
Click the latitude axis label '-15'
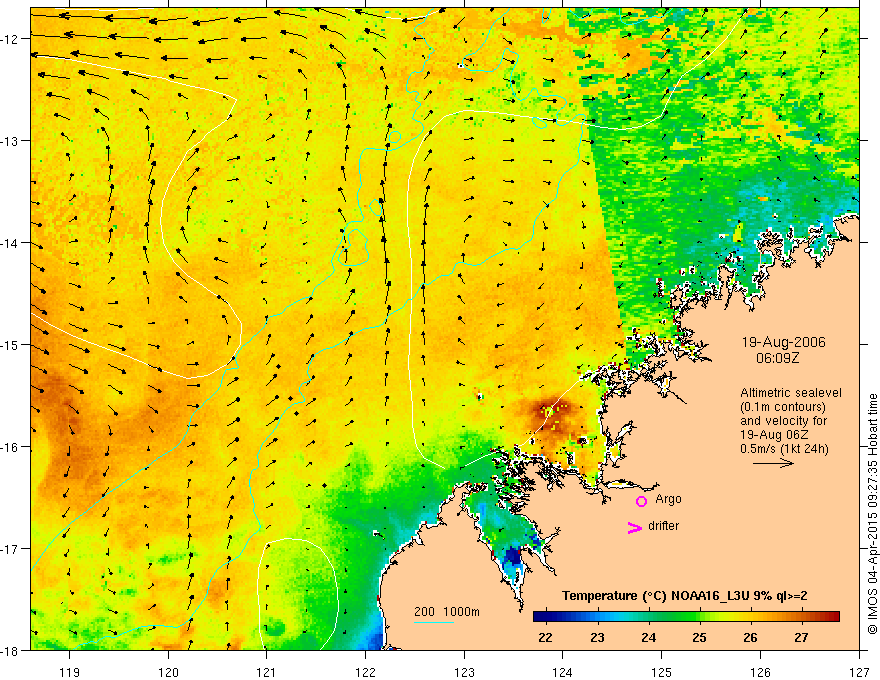(x=11, y=344)
